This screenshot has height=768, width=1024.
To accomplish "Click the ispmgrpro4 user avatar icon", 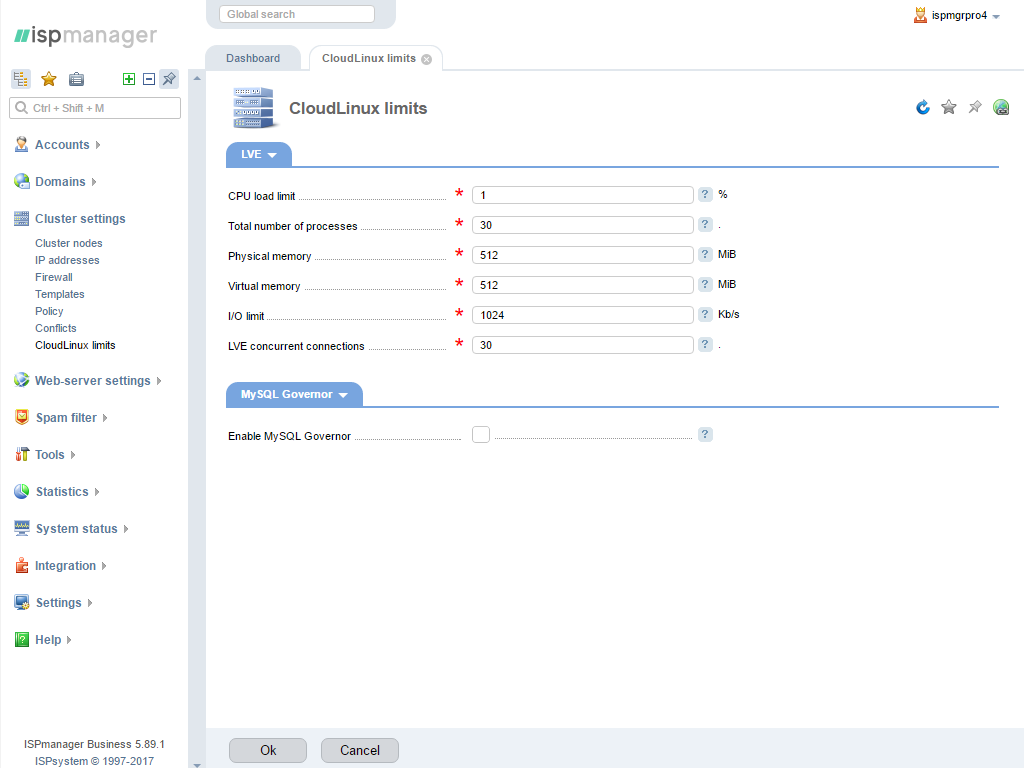I will pyautogui.click(x=920, y=15).
